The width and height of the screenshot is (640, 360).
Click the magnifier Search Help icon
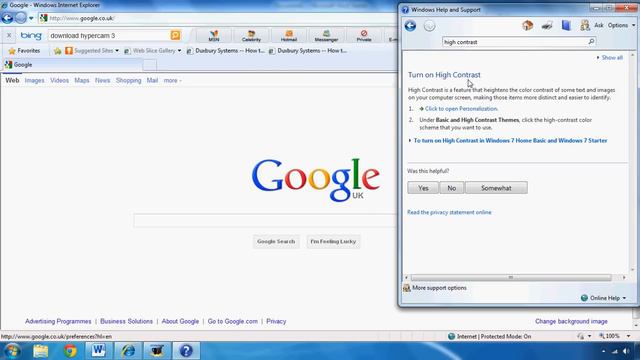coord(591,41)
